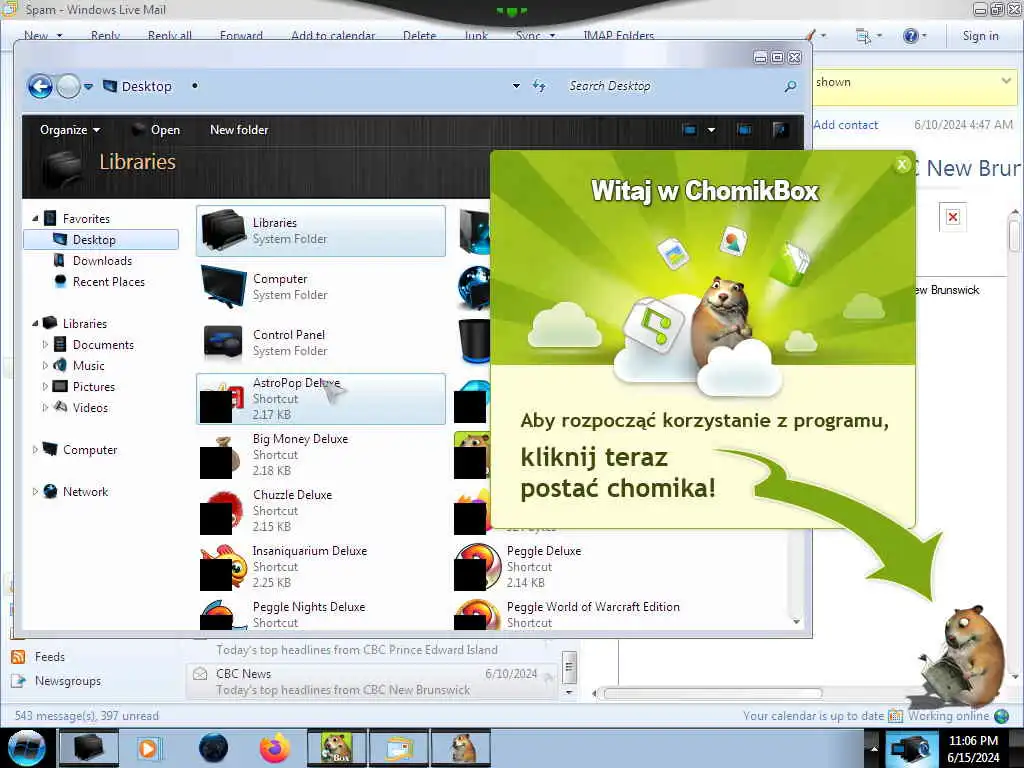Expand the Documents library node

[45, 344]
